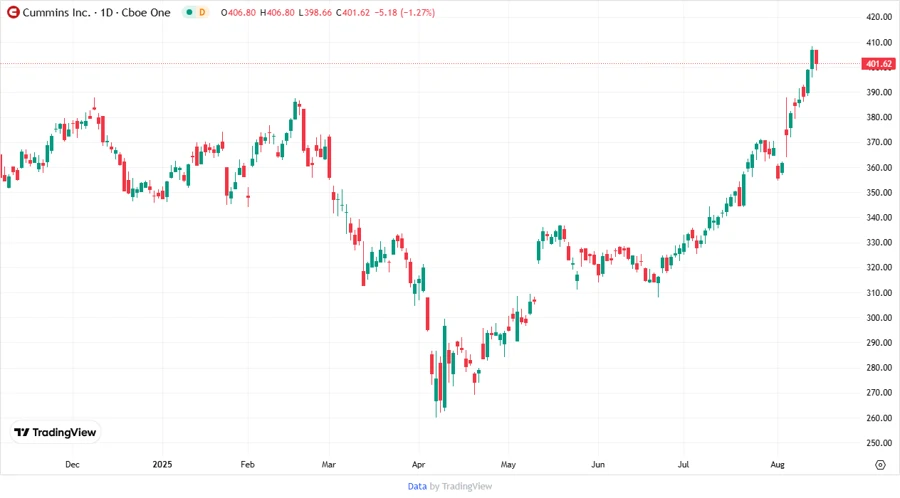Viewport: 900px width, 498px height.
Task: Click the May label on time axis
Action: click(x=508, y=465)
